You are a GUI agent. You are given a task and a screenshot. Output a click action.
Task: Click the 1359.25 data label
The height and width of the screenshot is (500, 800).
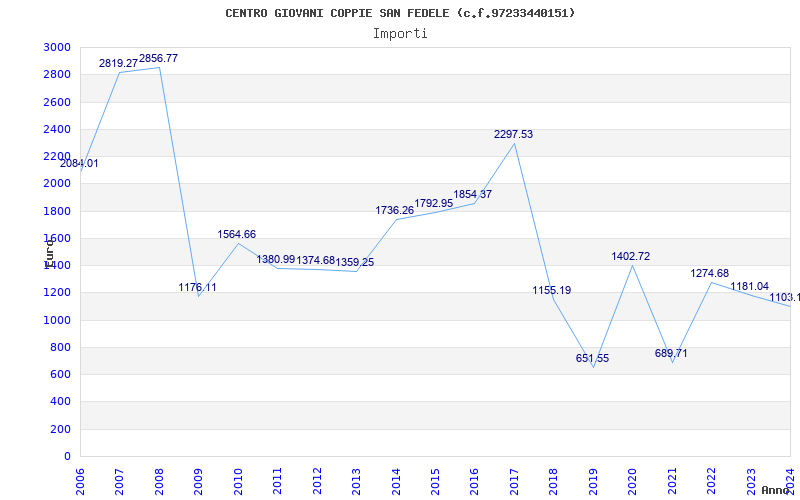click(355, 262)
